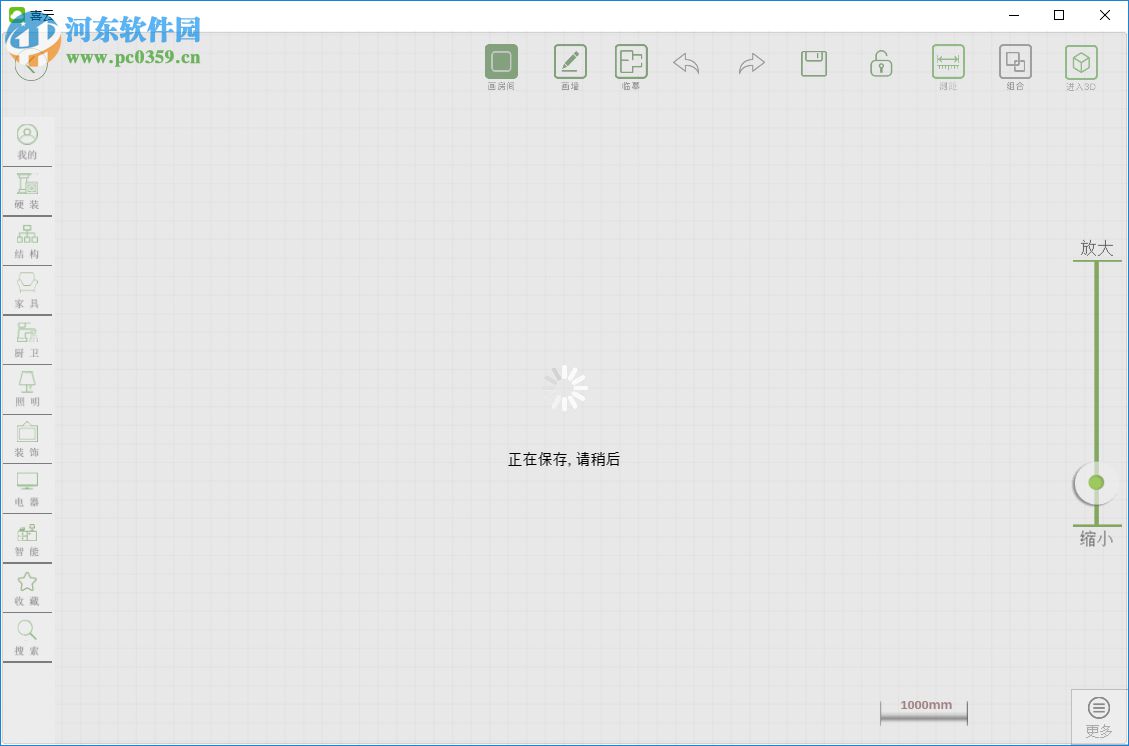The image size is (1129, 746).
Task: Close the 喜云 window
Action: [x=1105, y=15]
